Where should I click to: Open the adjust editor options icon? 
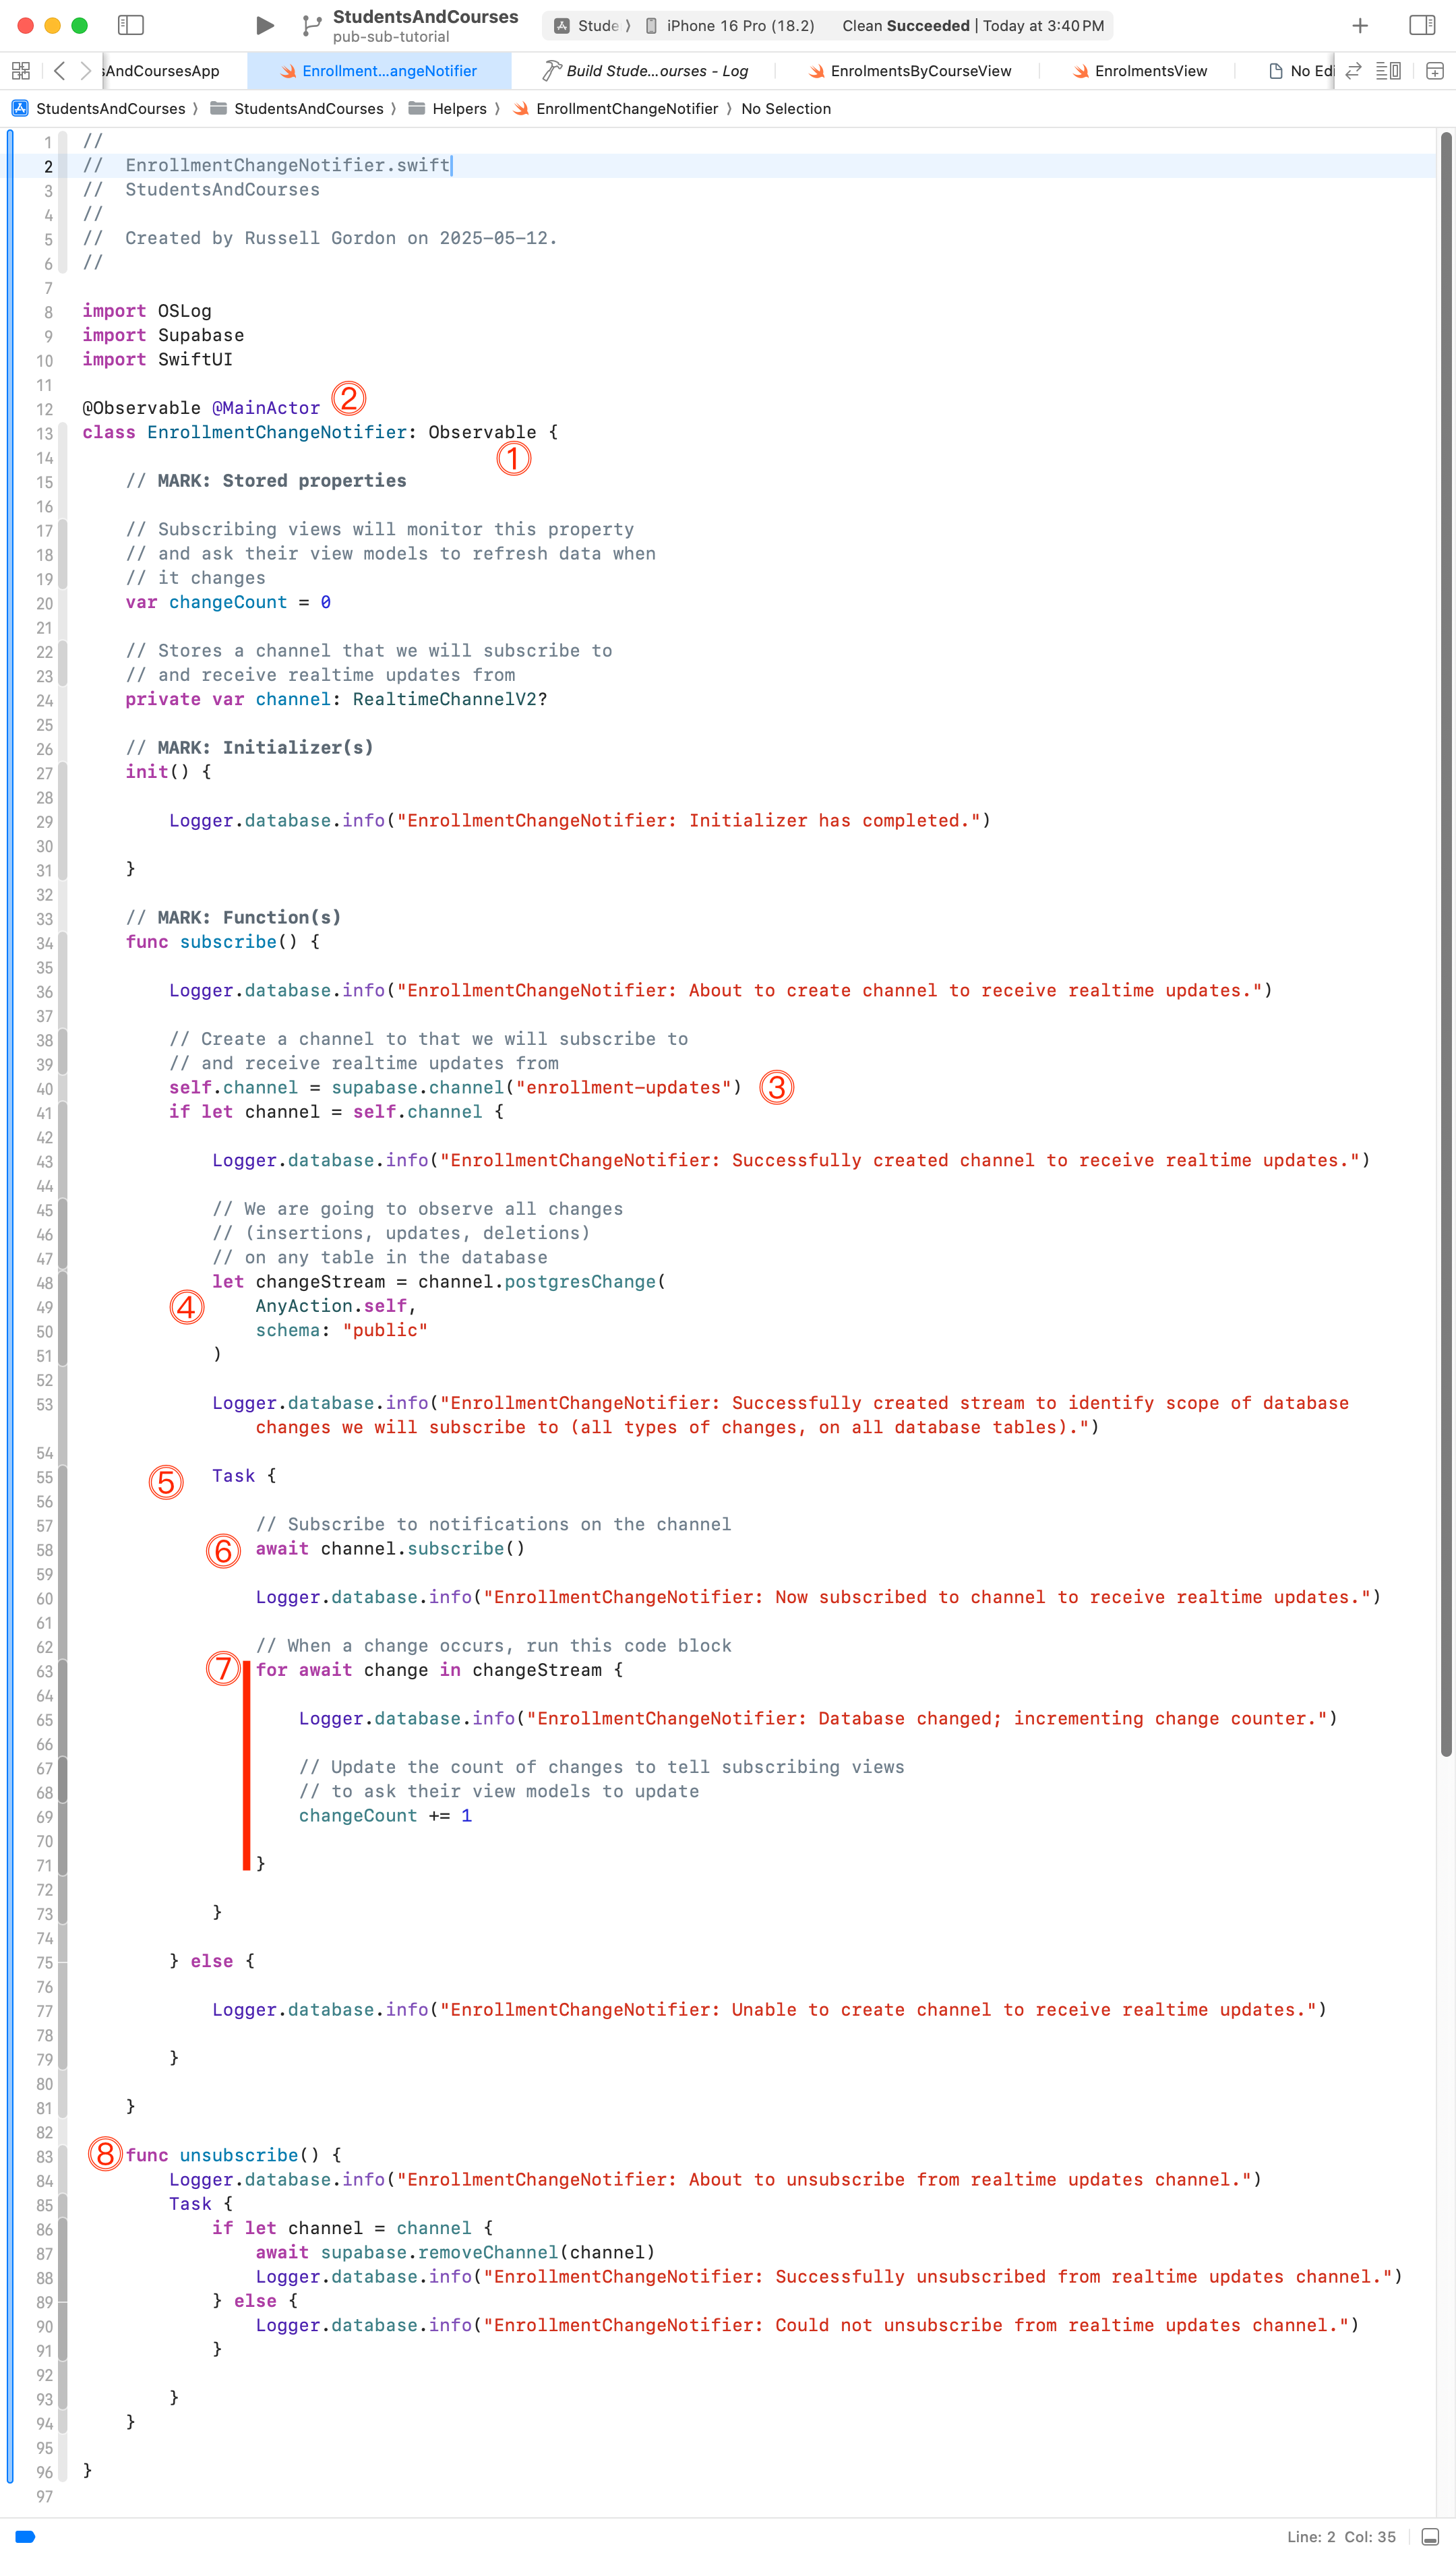(1388, 71)
